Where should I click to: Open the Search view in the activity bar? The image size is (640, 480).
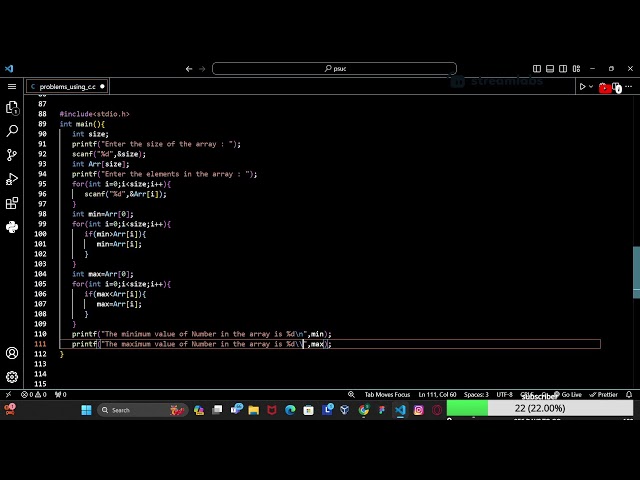[x=12, y=131]
